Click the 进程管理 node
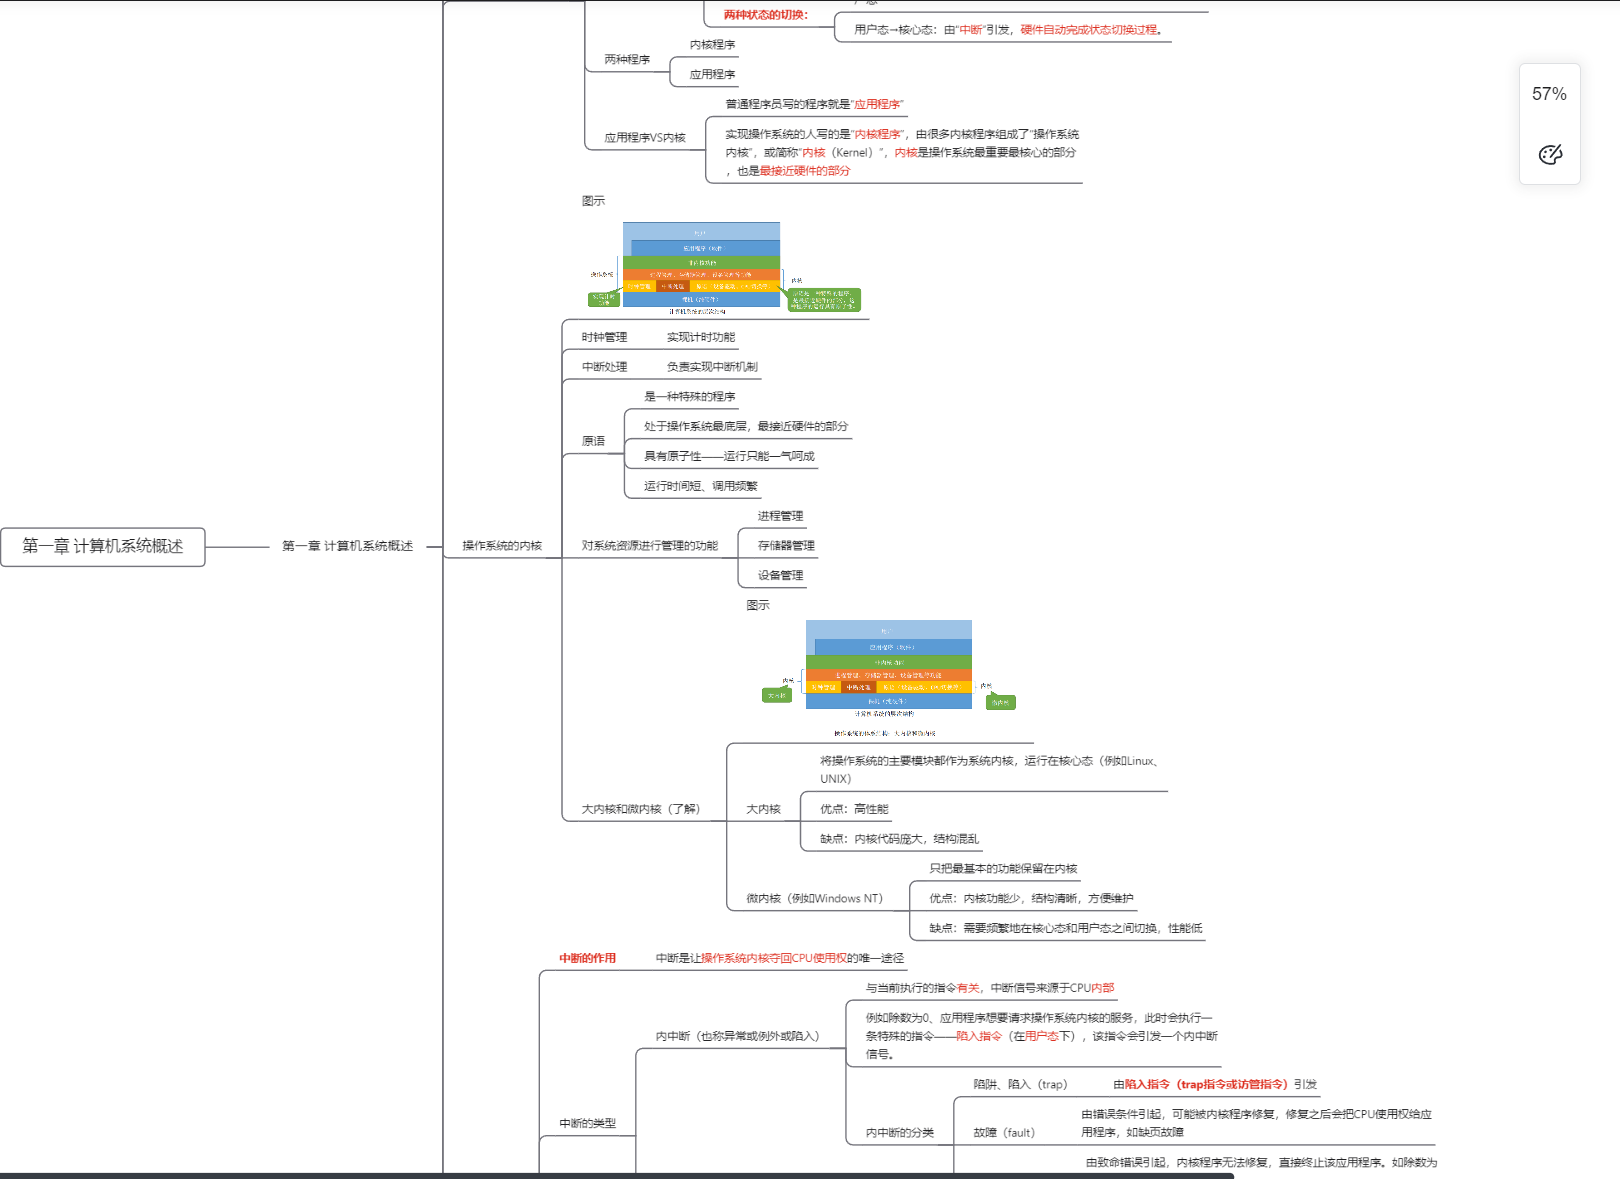This screenshot has height=1179, width=1620. (780, 517)
